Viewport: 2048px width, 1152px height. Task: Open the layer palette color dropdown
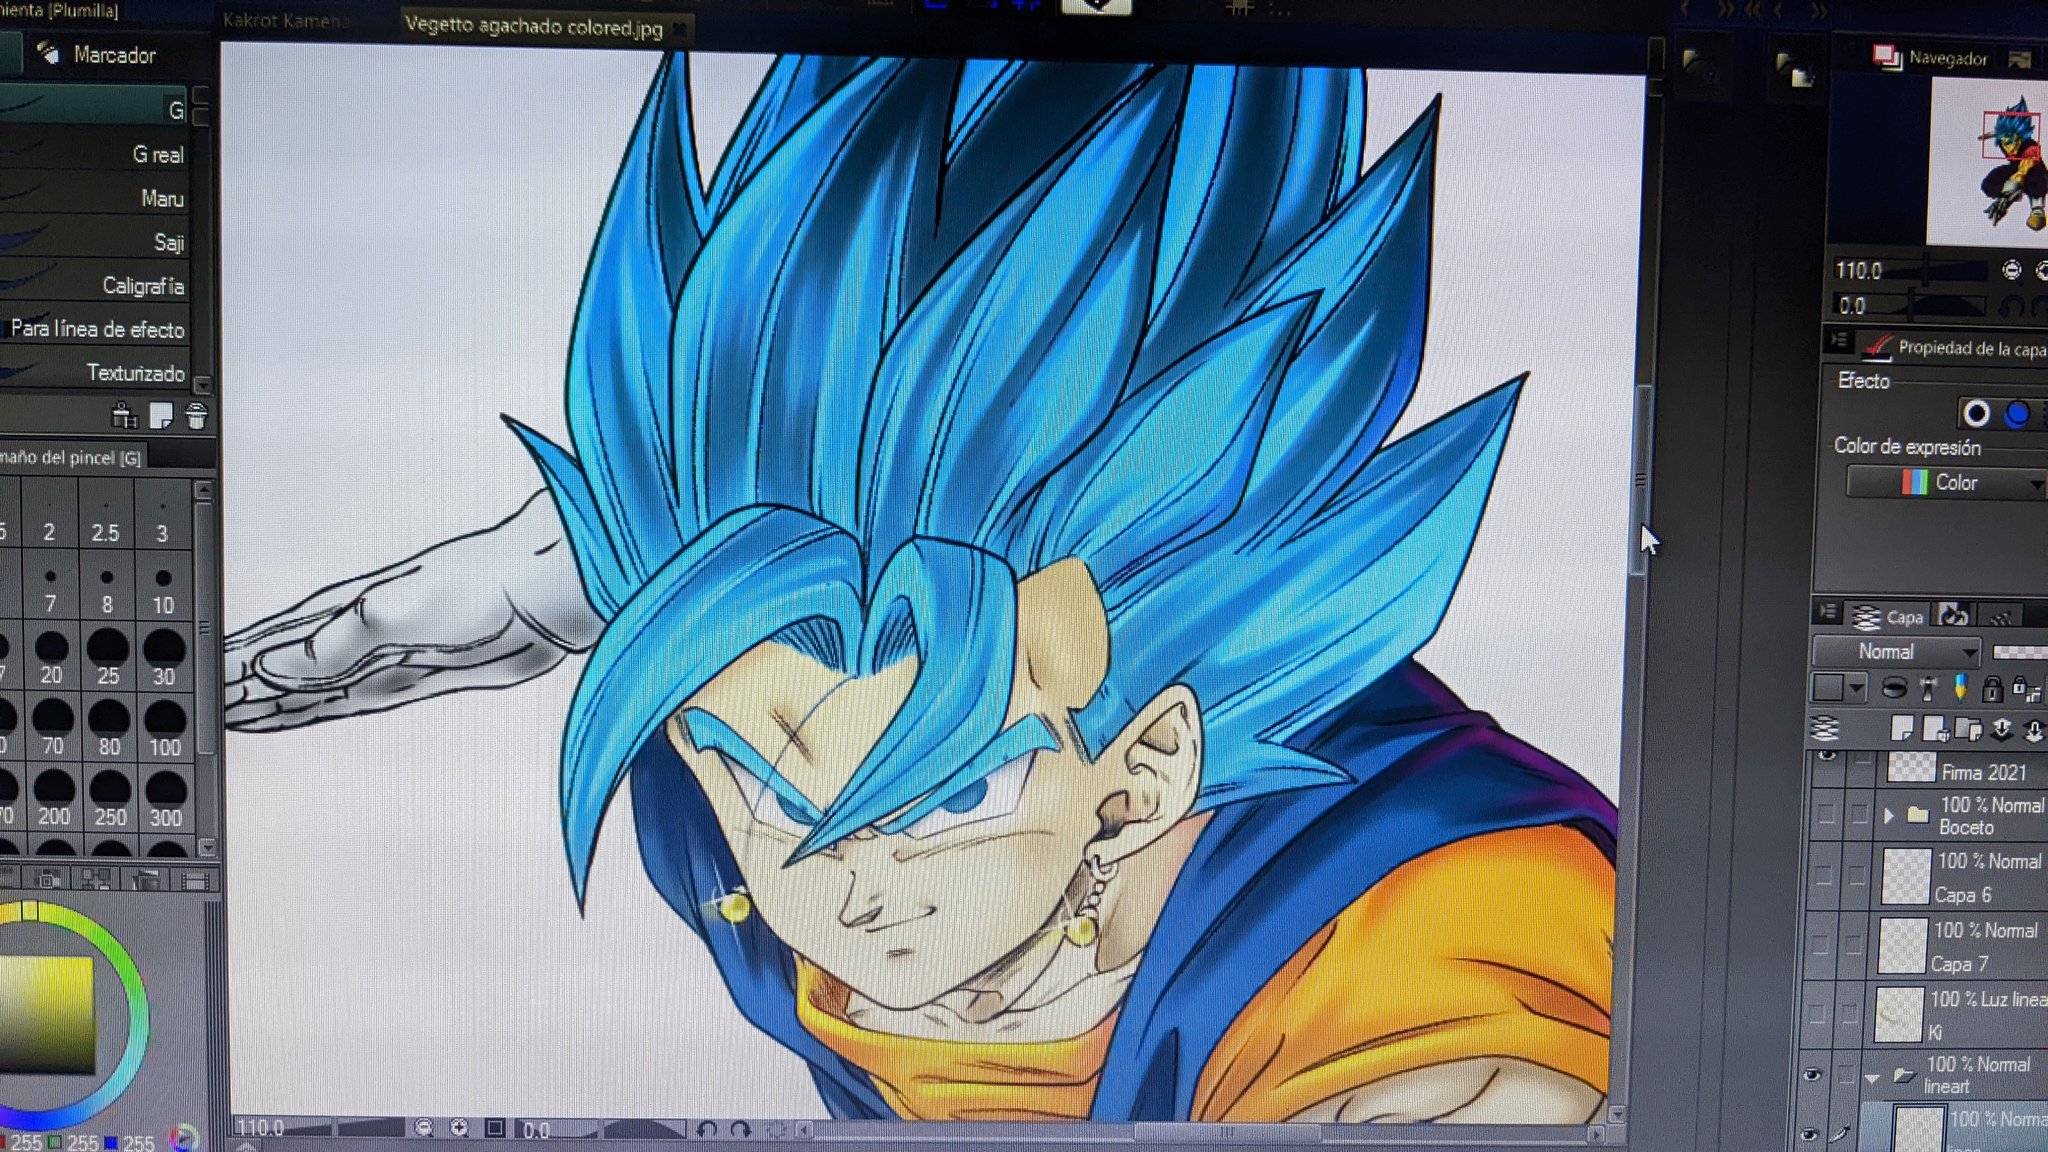pyautogui.click(x=1840, y=688)
